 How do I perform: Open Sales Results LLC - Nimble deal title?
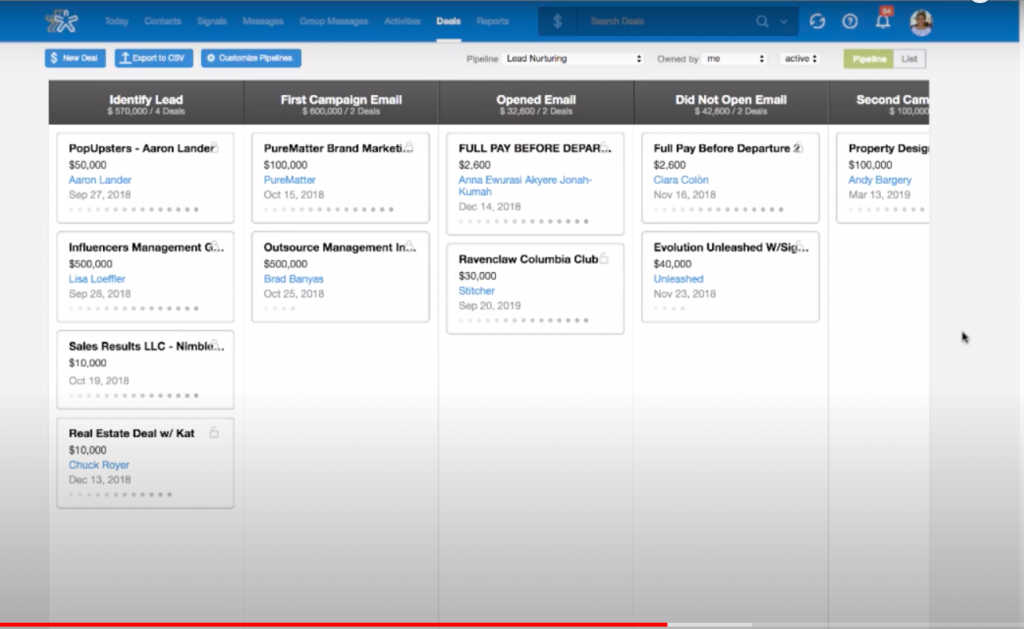click(146, 346)
